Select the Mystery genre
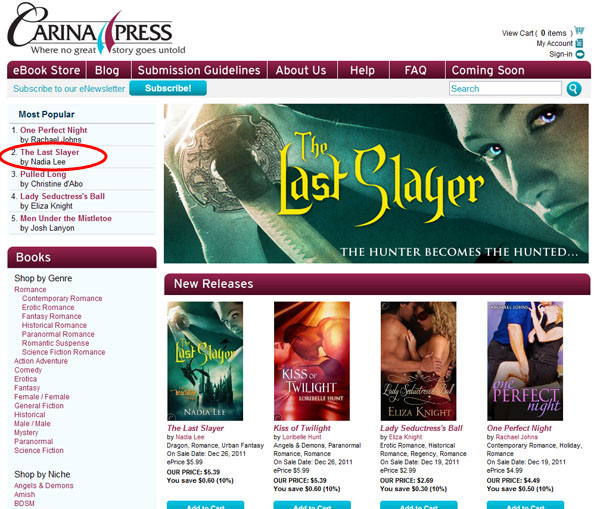 26,432
